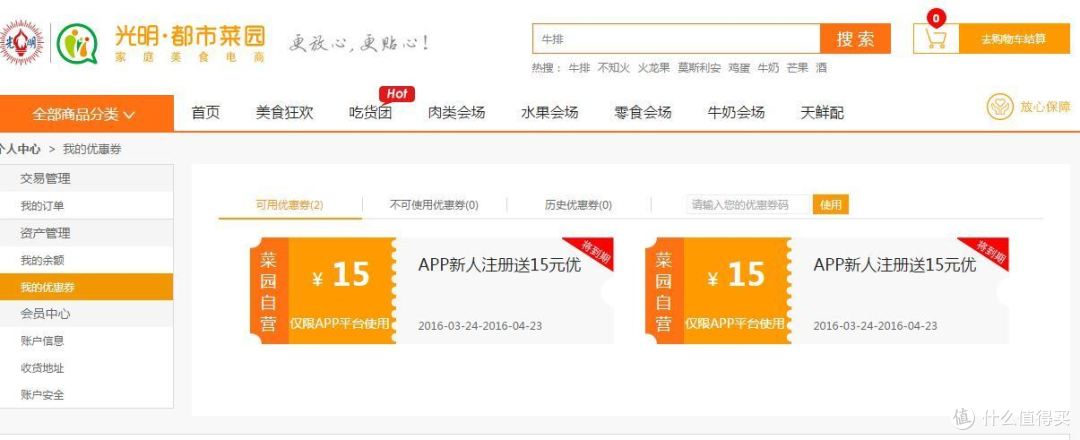Open the 零食会场 nav item
The height and width of the screenshot is (440, 1080).
click(x=643, y=113)
